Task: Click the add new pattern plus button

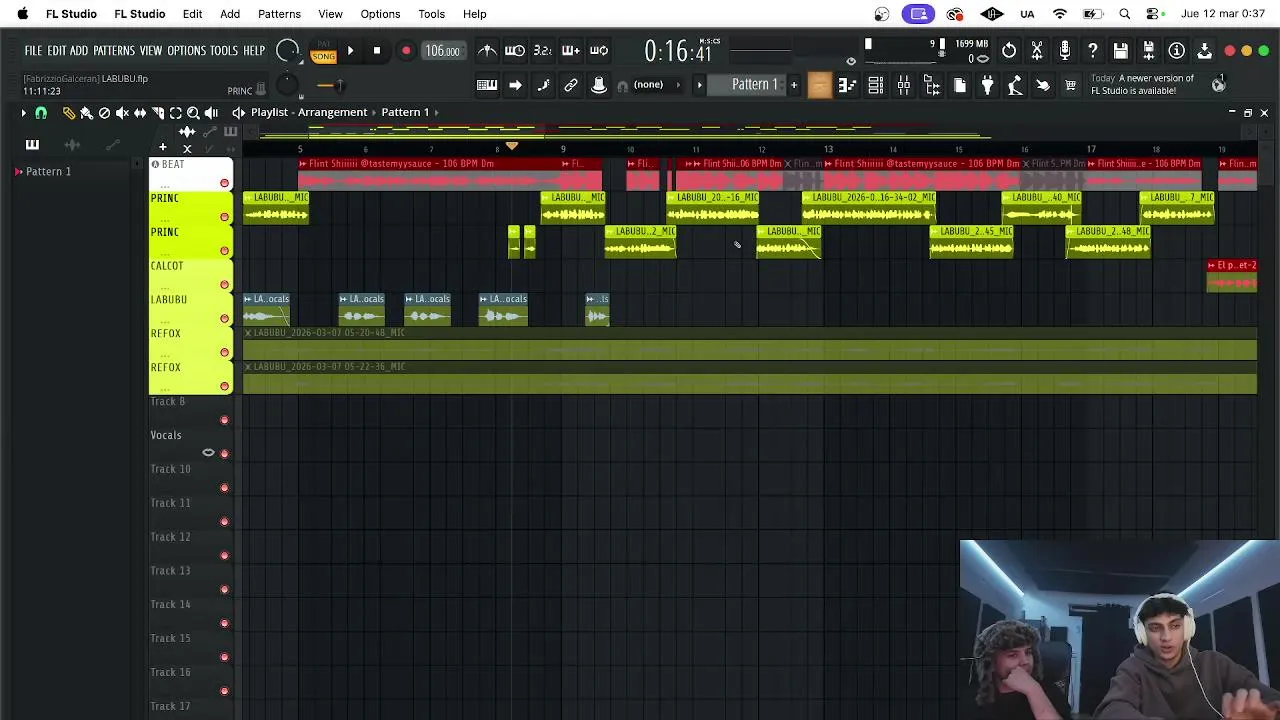Action: pyautogui.click(x=794, y=85)
